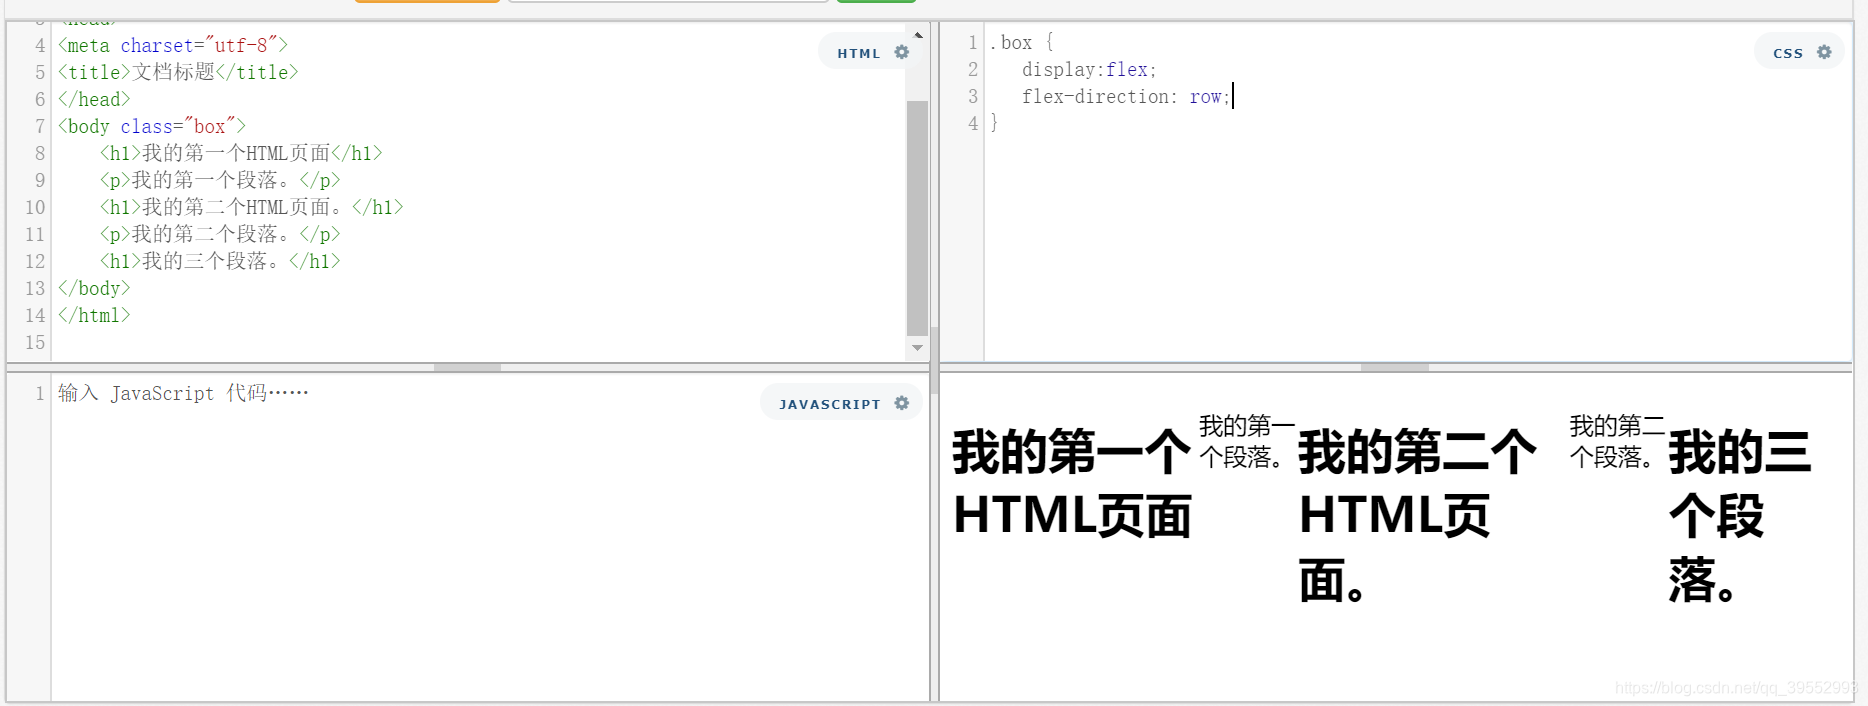Click the closing brace in CSS editor

[x=994, y=123]
